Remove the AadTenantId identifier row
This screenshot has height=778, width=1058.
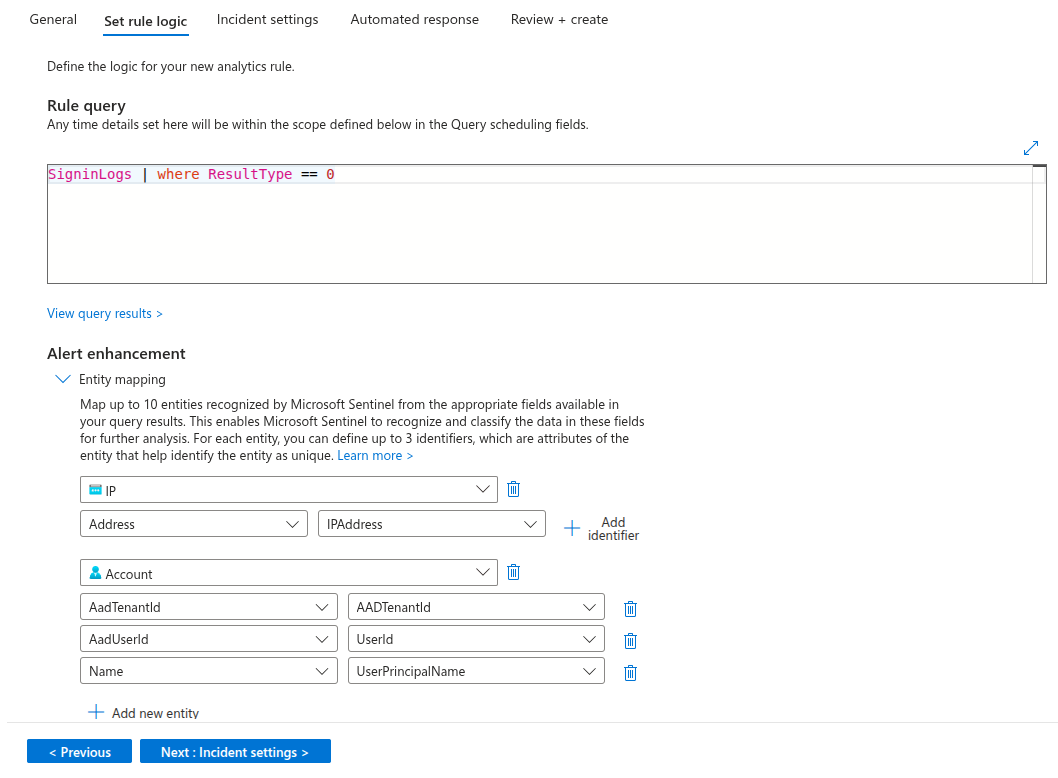pos(630,608)
